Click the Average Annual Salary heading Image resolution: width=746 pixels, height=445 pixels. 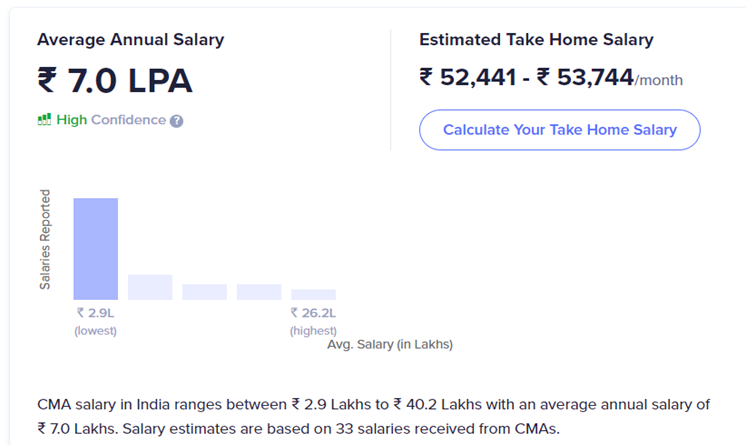(131, 40)
